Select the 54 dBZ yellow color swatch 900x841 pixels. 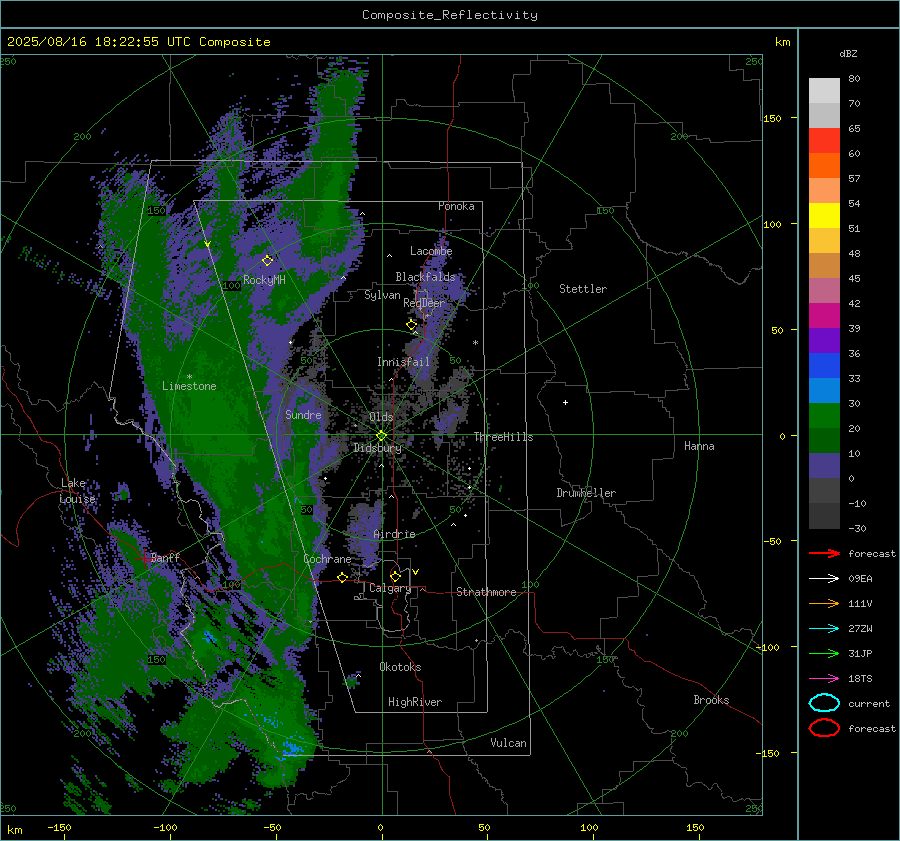pos(824,216)
